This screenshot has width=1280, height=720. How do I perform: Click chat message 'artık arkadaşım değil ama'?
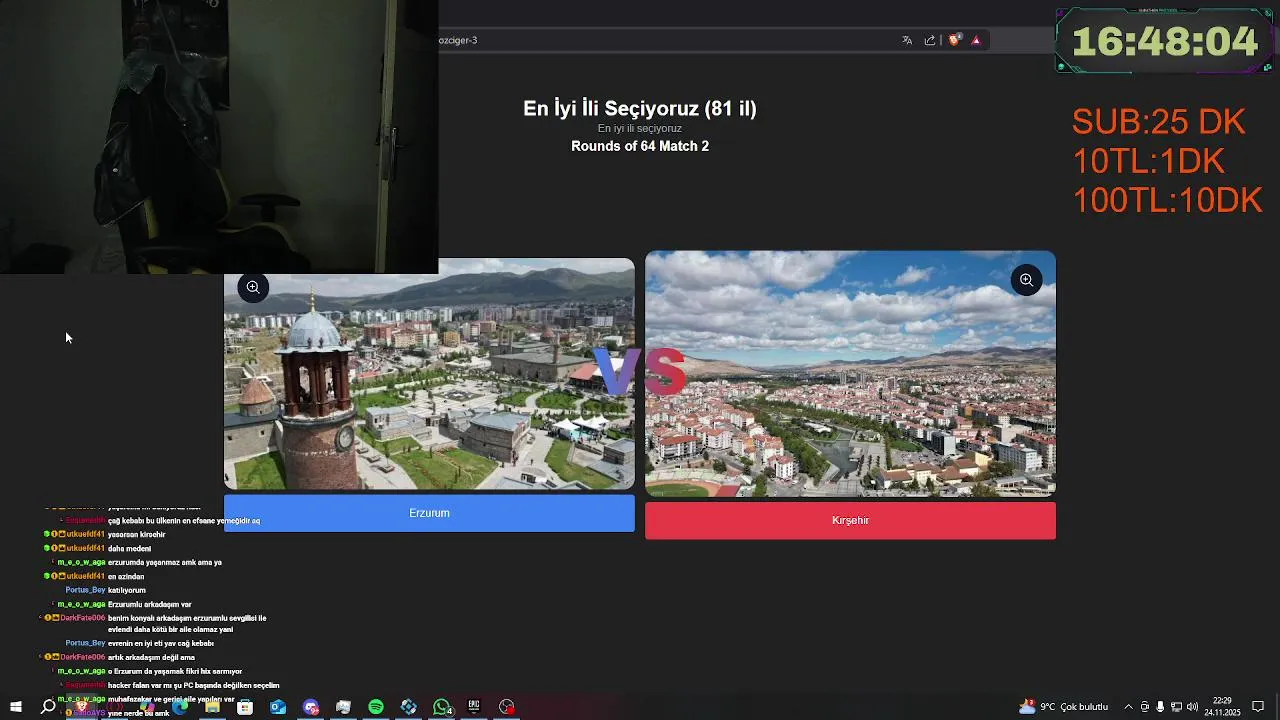point(151,657)
